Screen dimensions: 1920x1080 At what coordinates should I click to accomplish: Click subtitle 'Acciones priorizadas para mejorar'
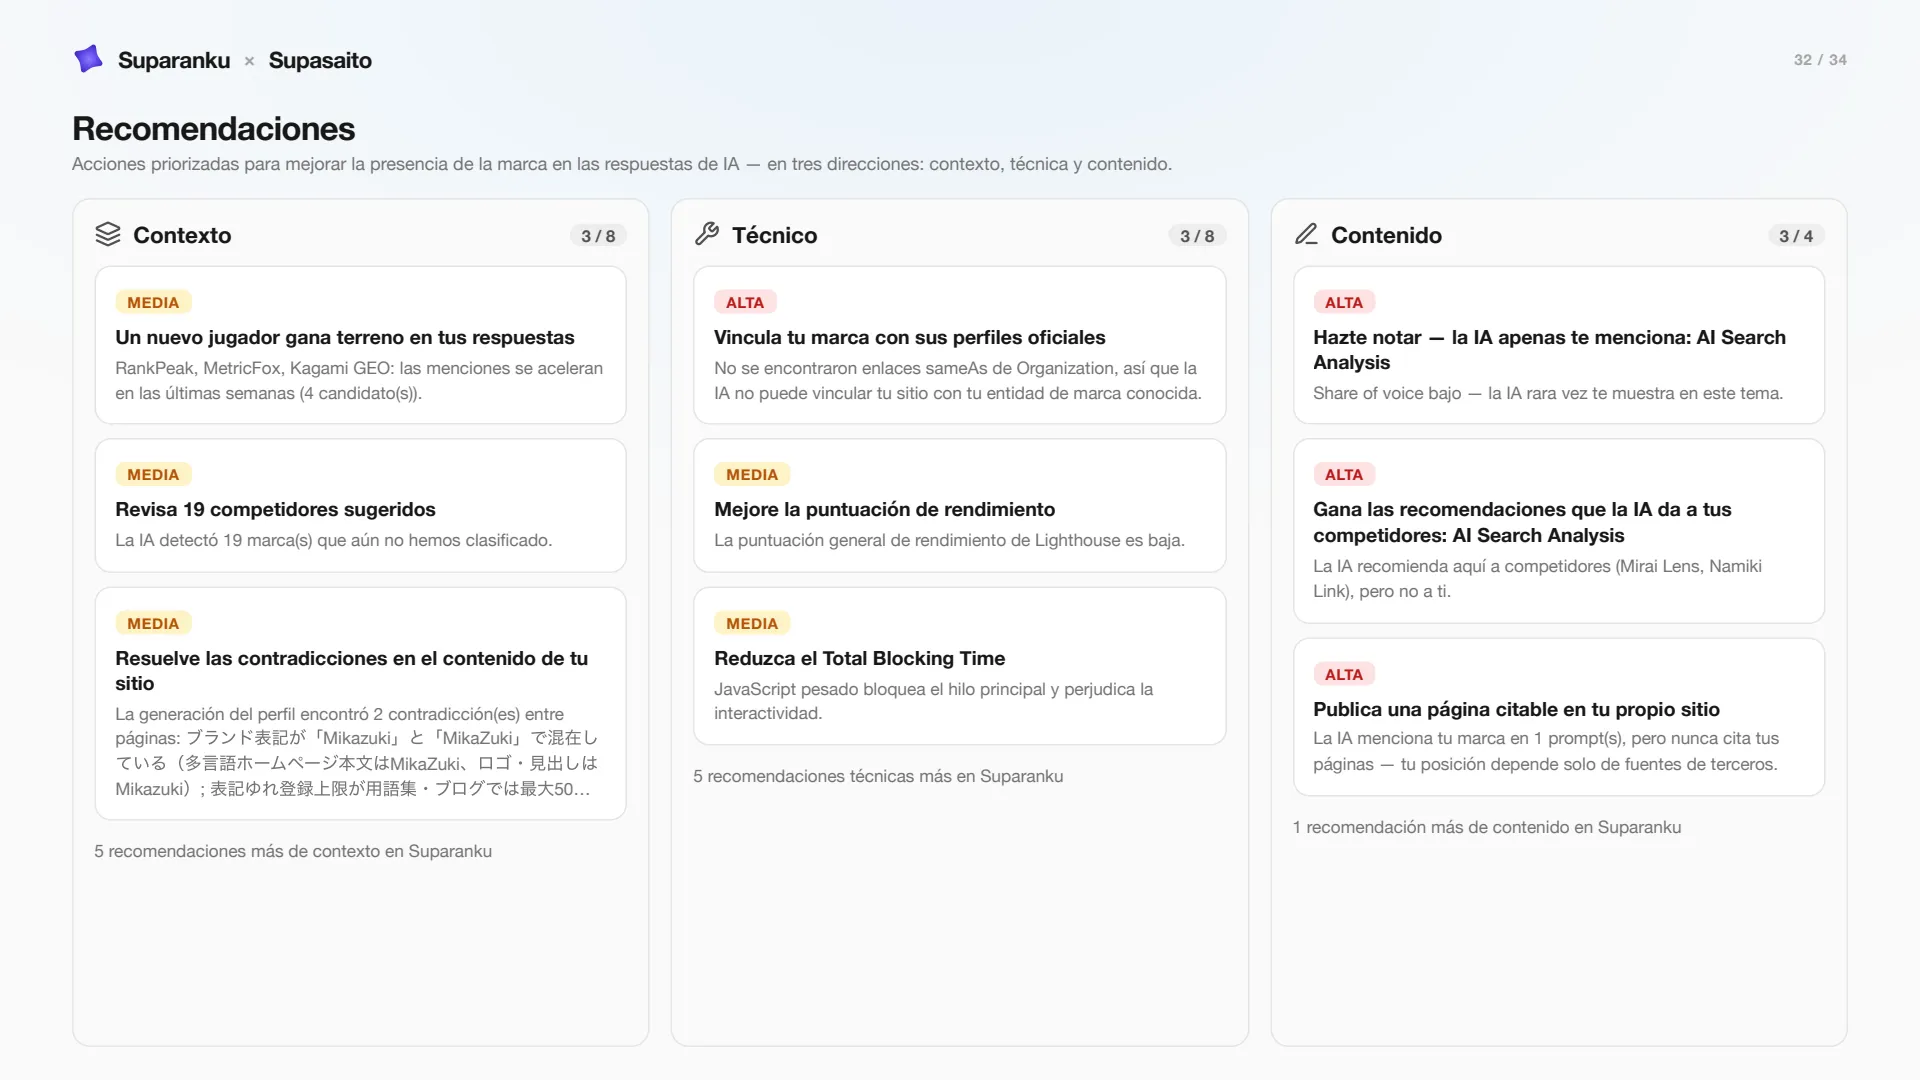click(622, 164)
